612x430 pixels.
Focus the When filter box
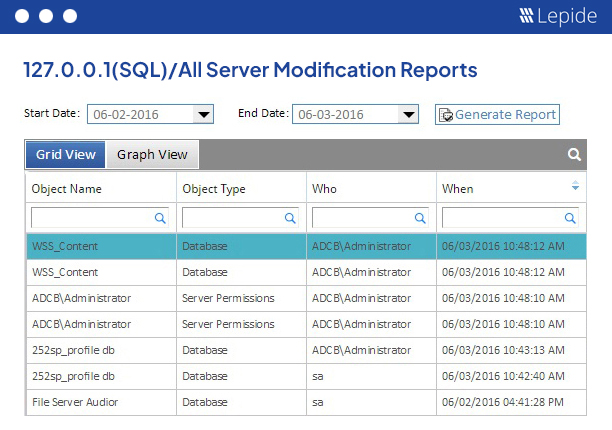click(x=510, y=217)
